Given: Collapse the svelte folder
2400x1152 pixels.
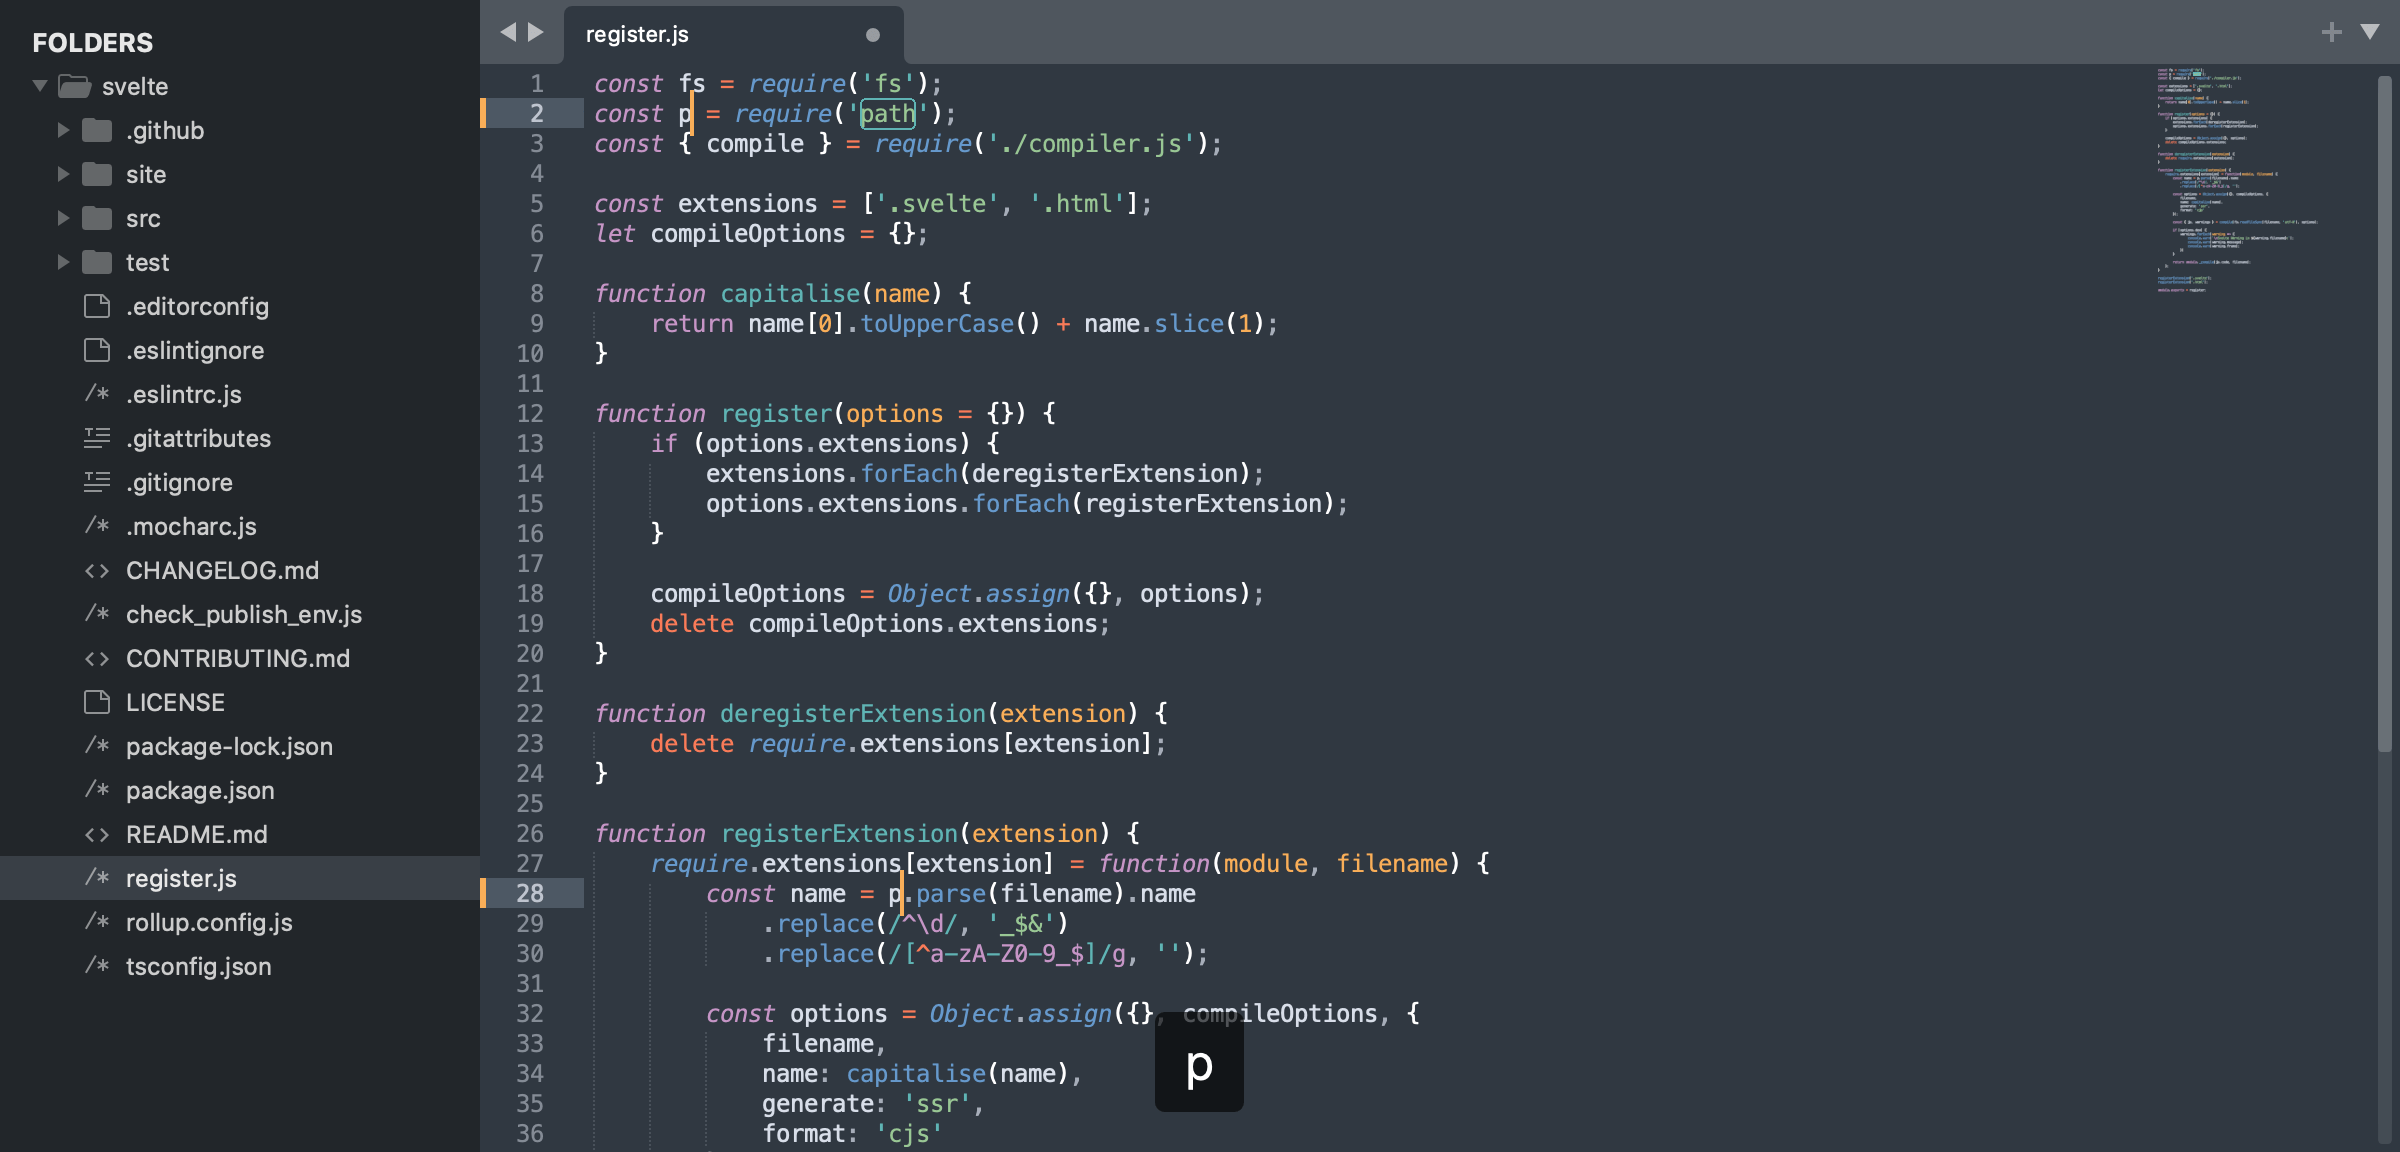Looking at the screenshot, I should 38,86.
